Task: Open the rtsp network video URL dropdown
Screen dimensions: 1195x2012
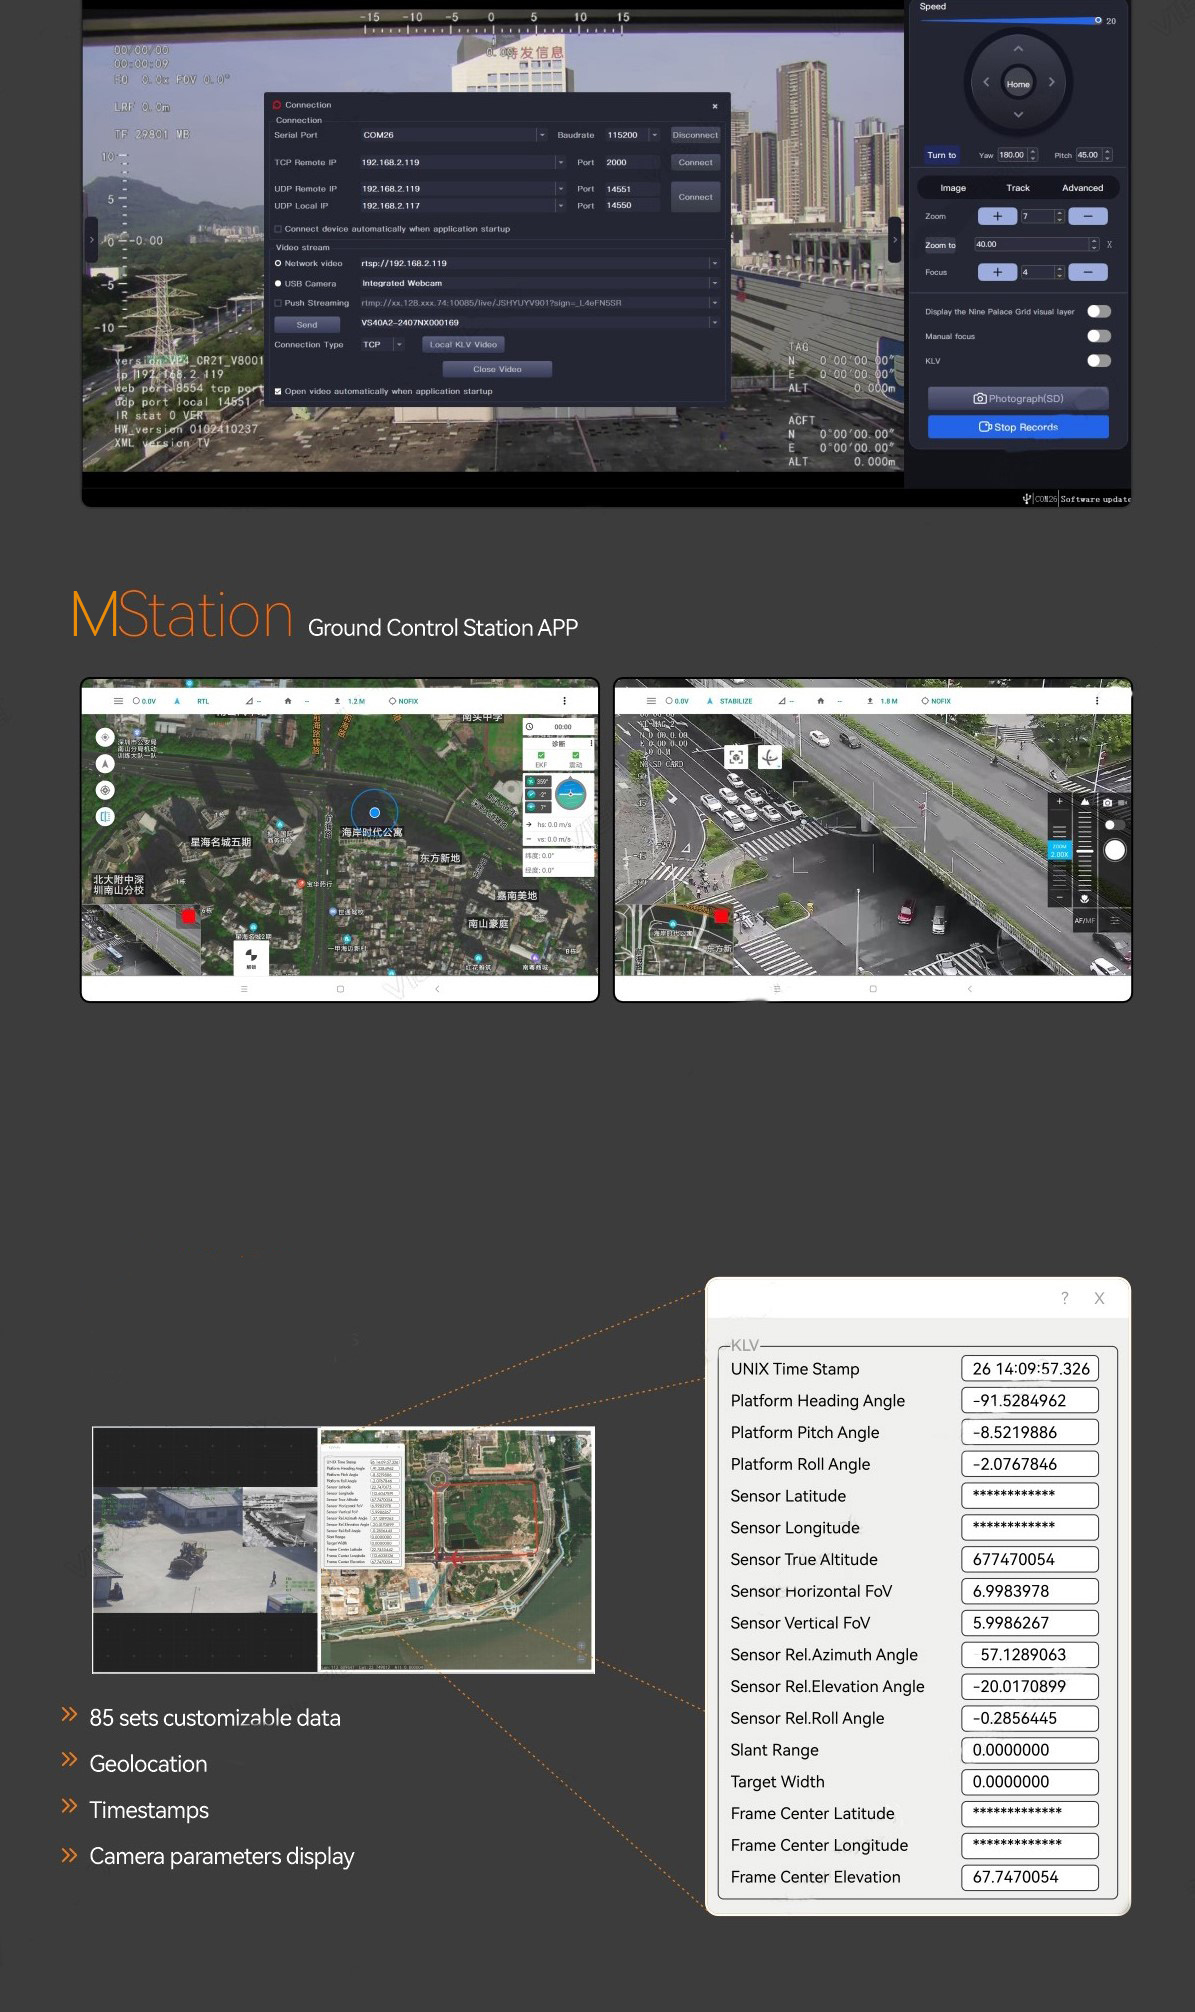Action: pos(714,263)
